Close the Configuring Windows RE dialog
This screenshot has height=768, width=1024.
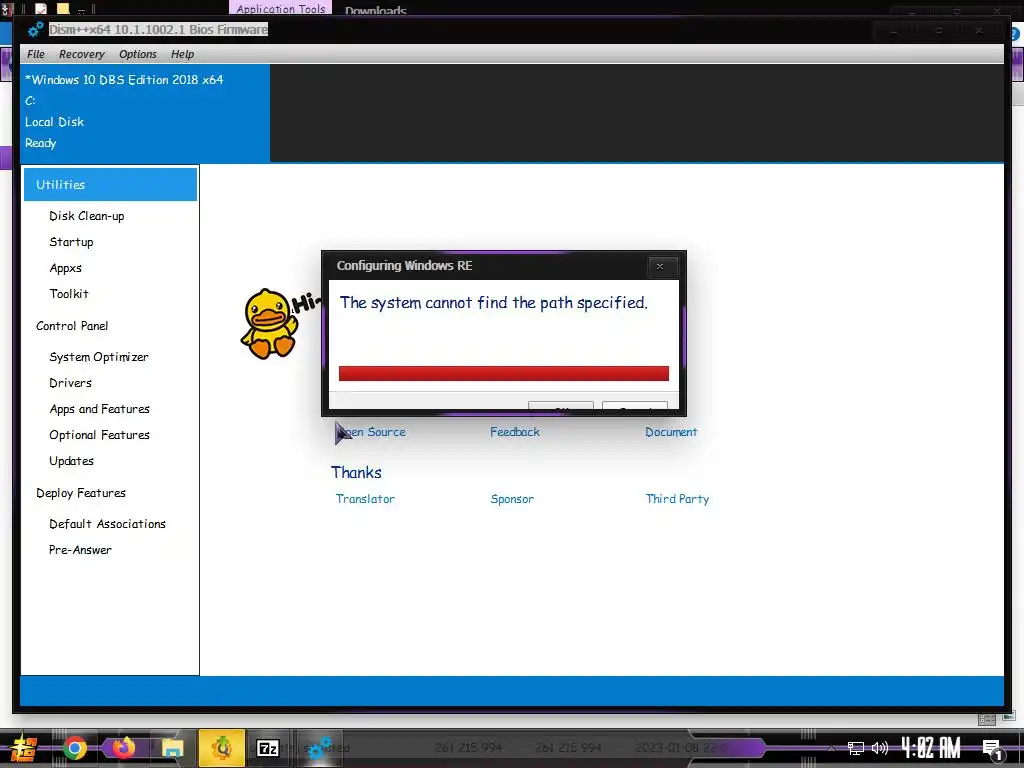[660, 266]
